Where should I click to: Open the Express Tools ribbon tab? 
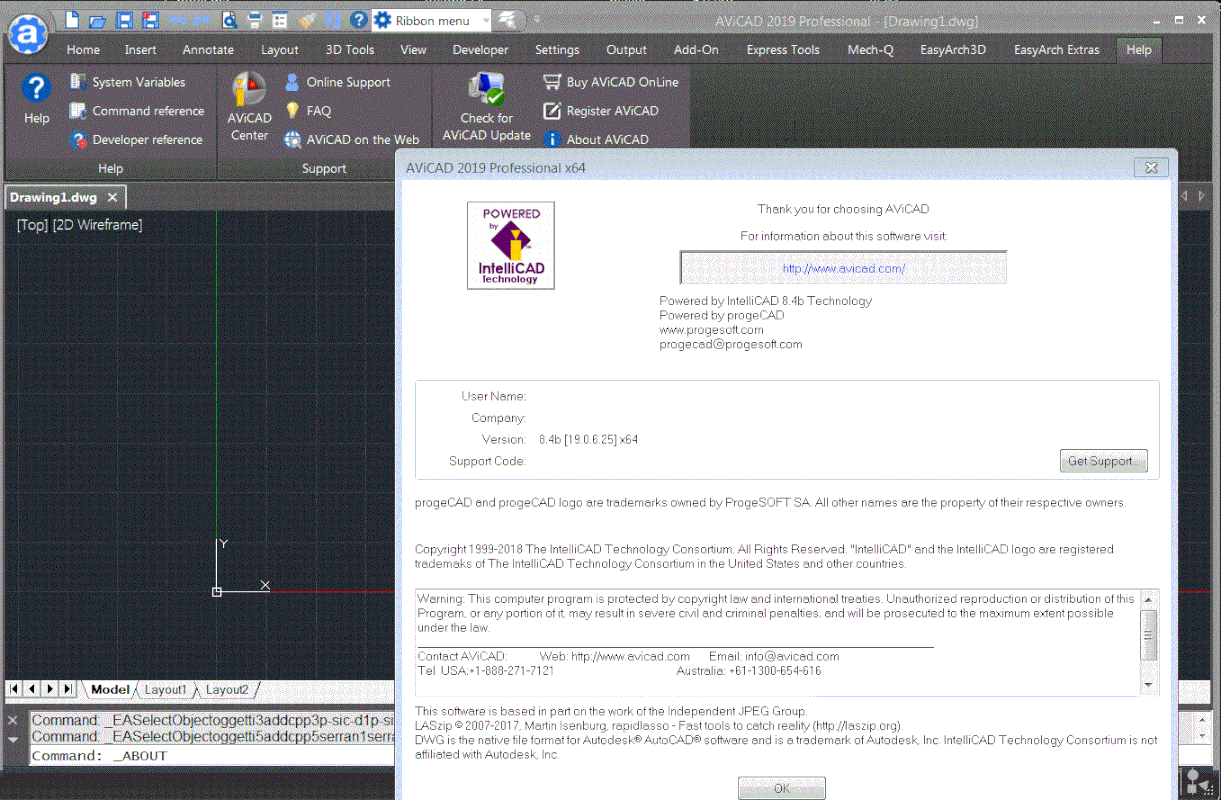(783, 50)
